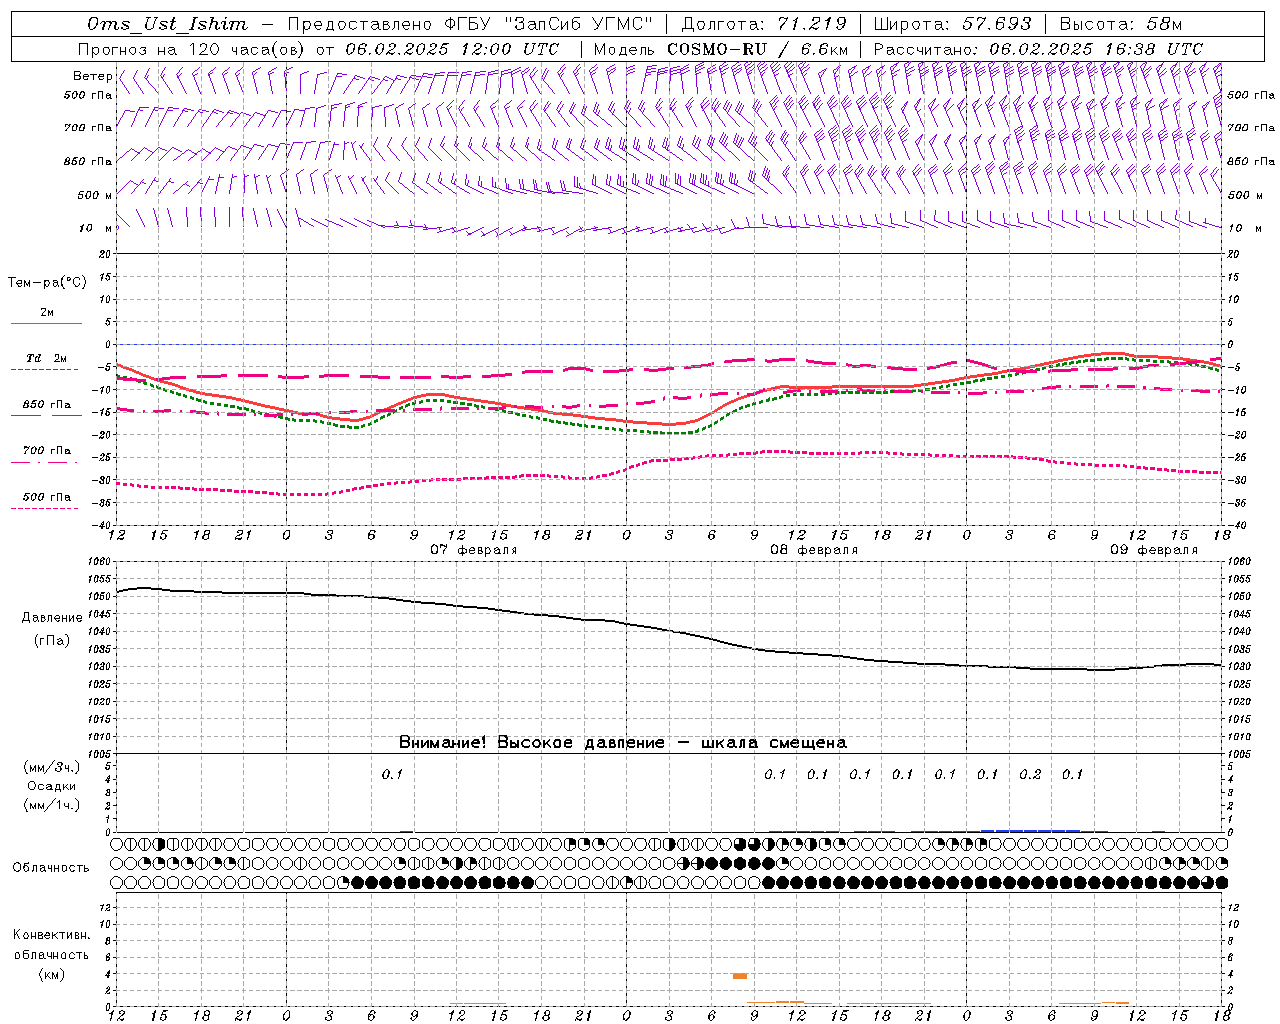Click the Облачность panel label

click(51, 868)
